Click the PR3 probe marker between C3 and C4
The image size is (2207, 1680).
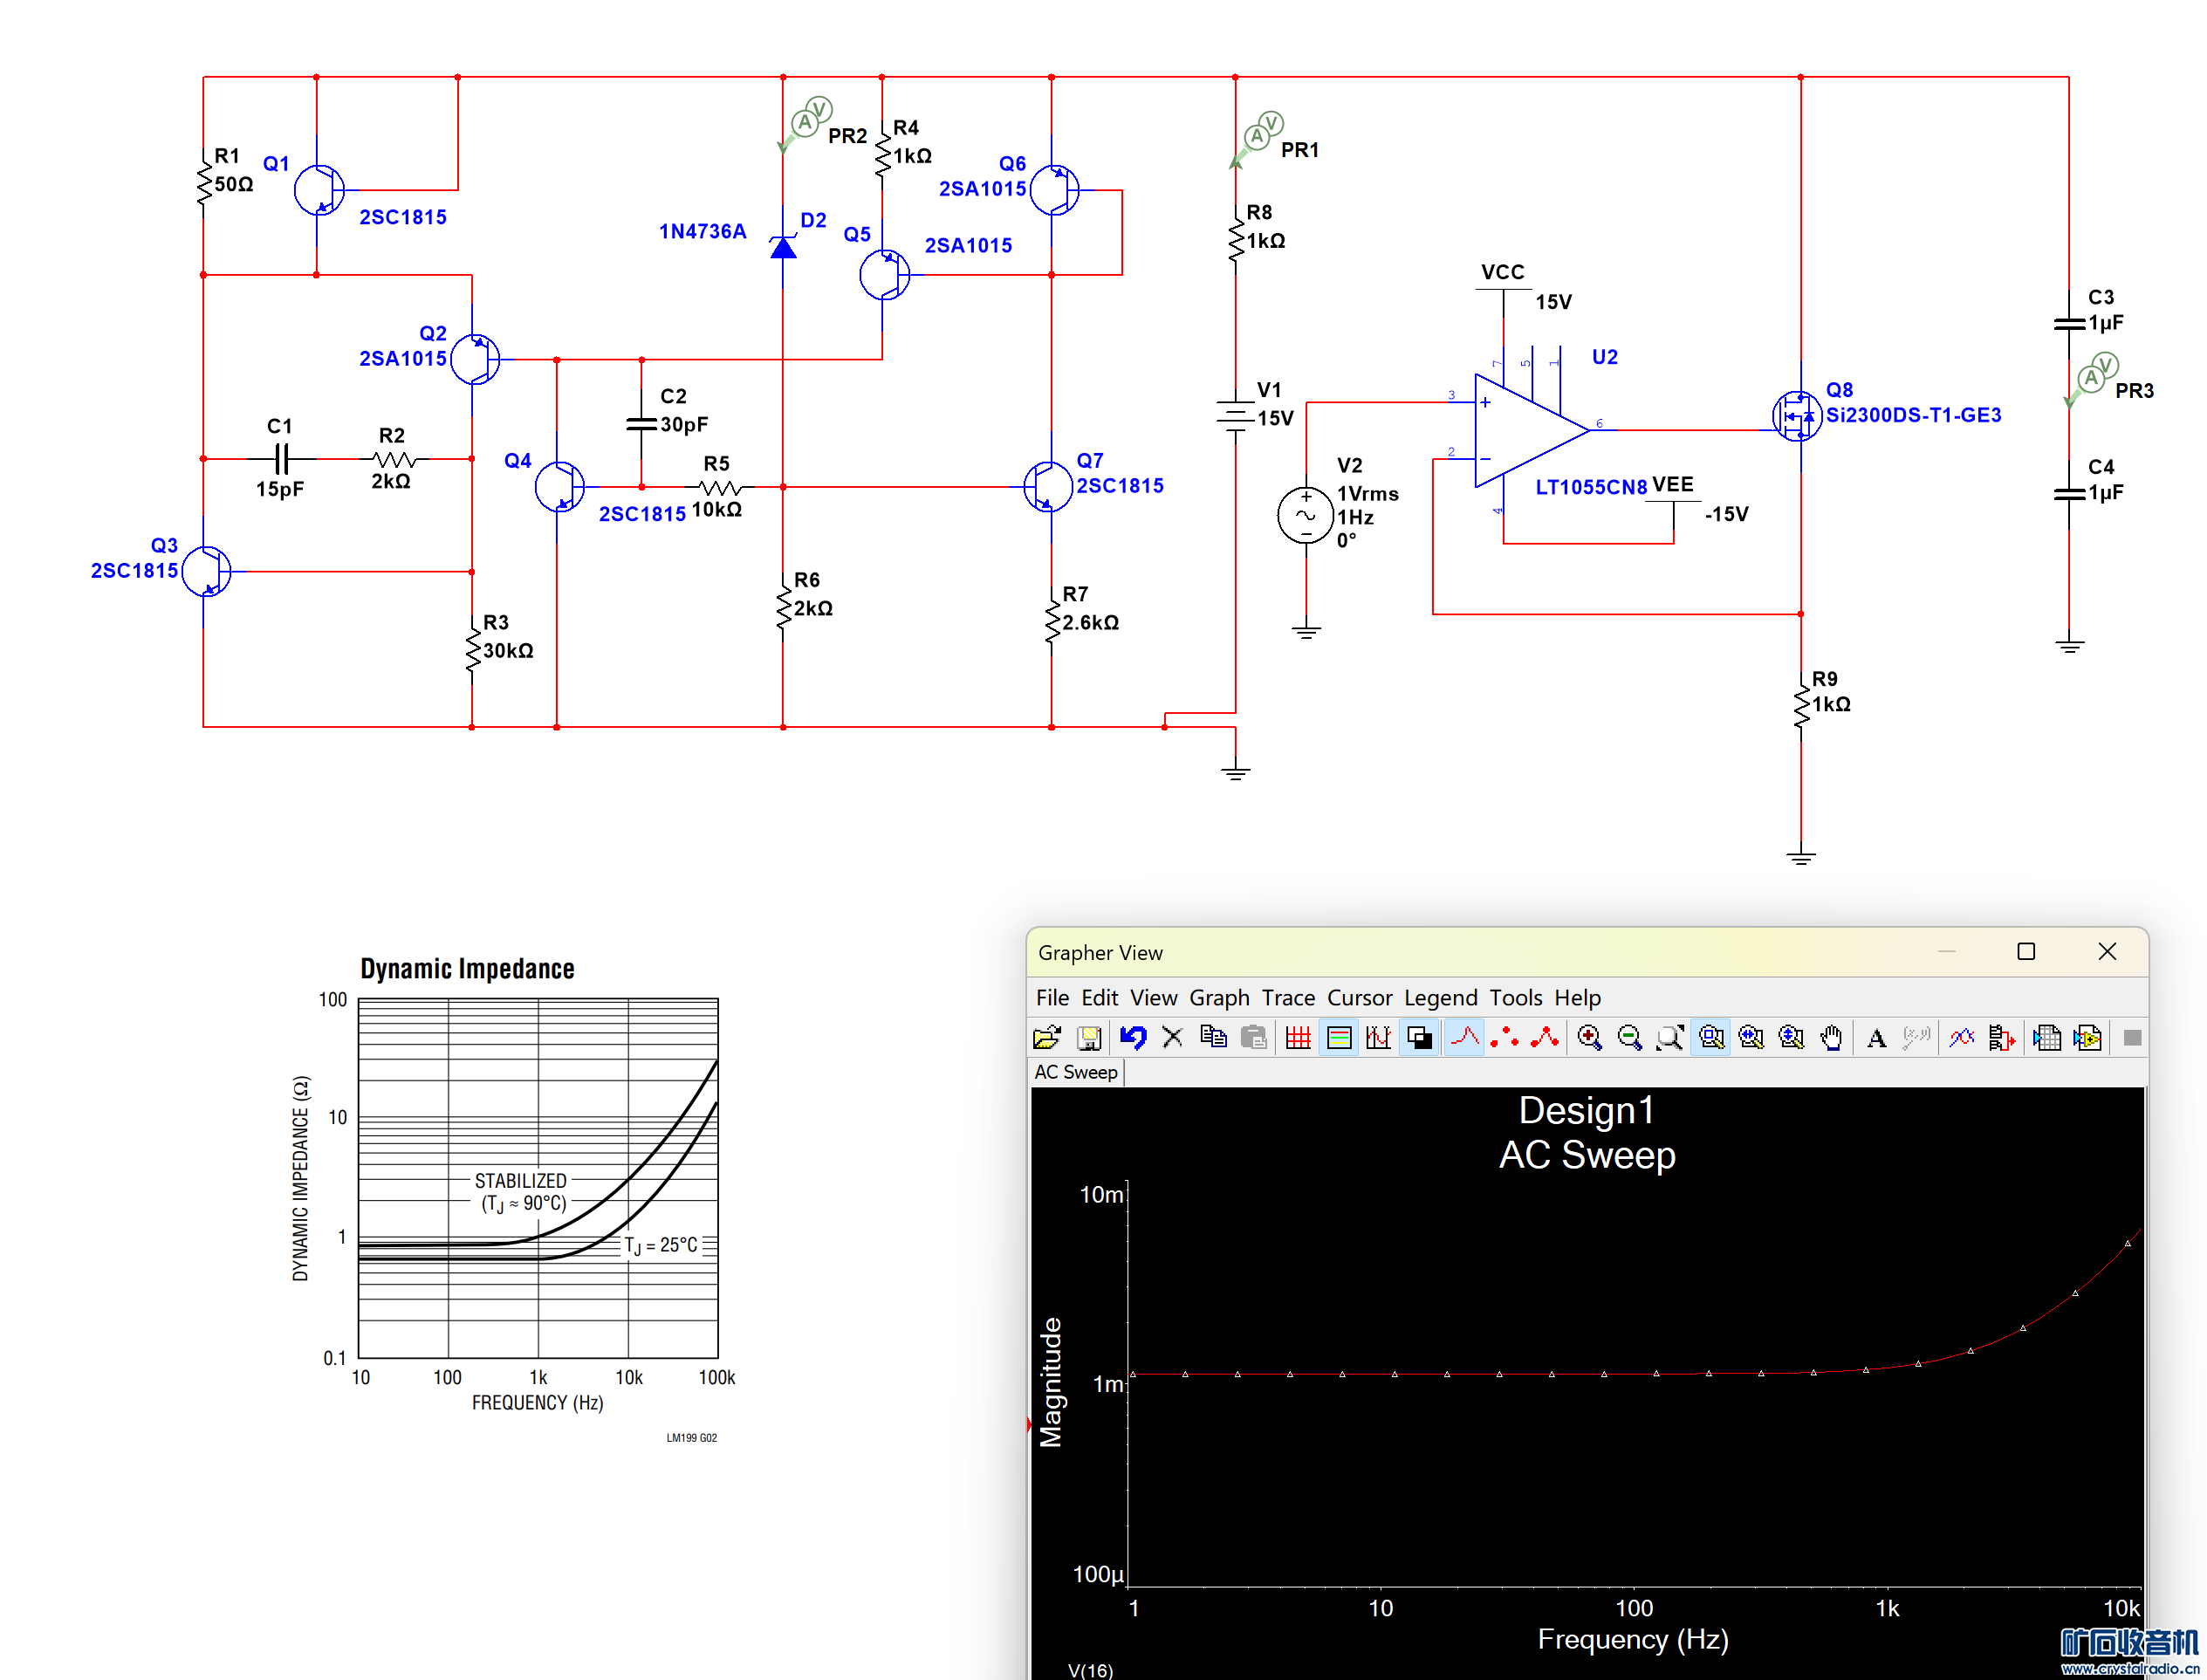2093,378
